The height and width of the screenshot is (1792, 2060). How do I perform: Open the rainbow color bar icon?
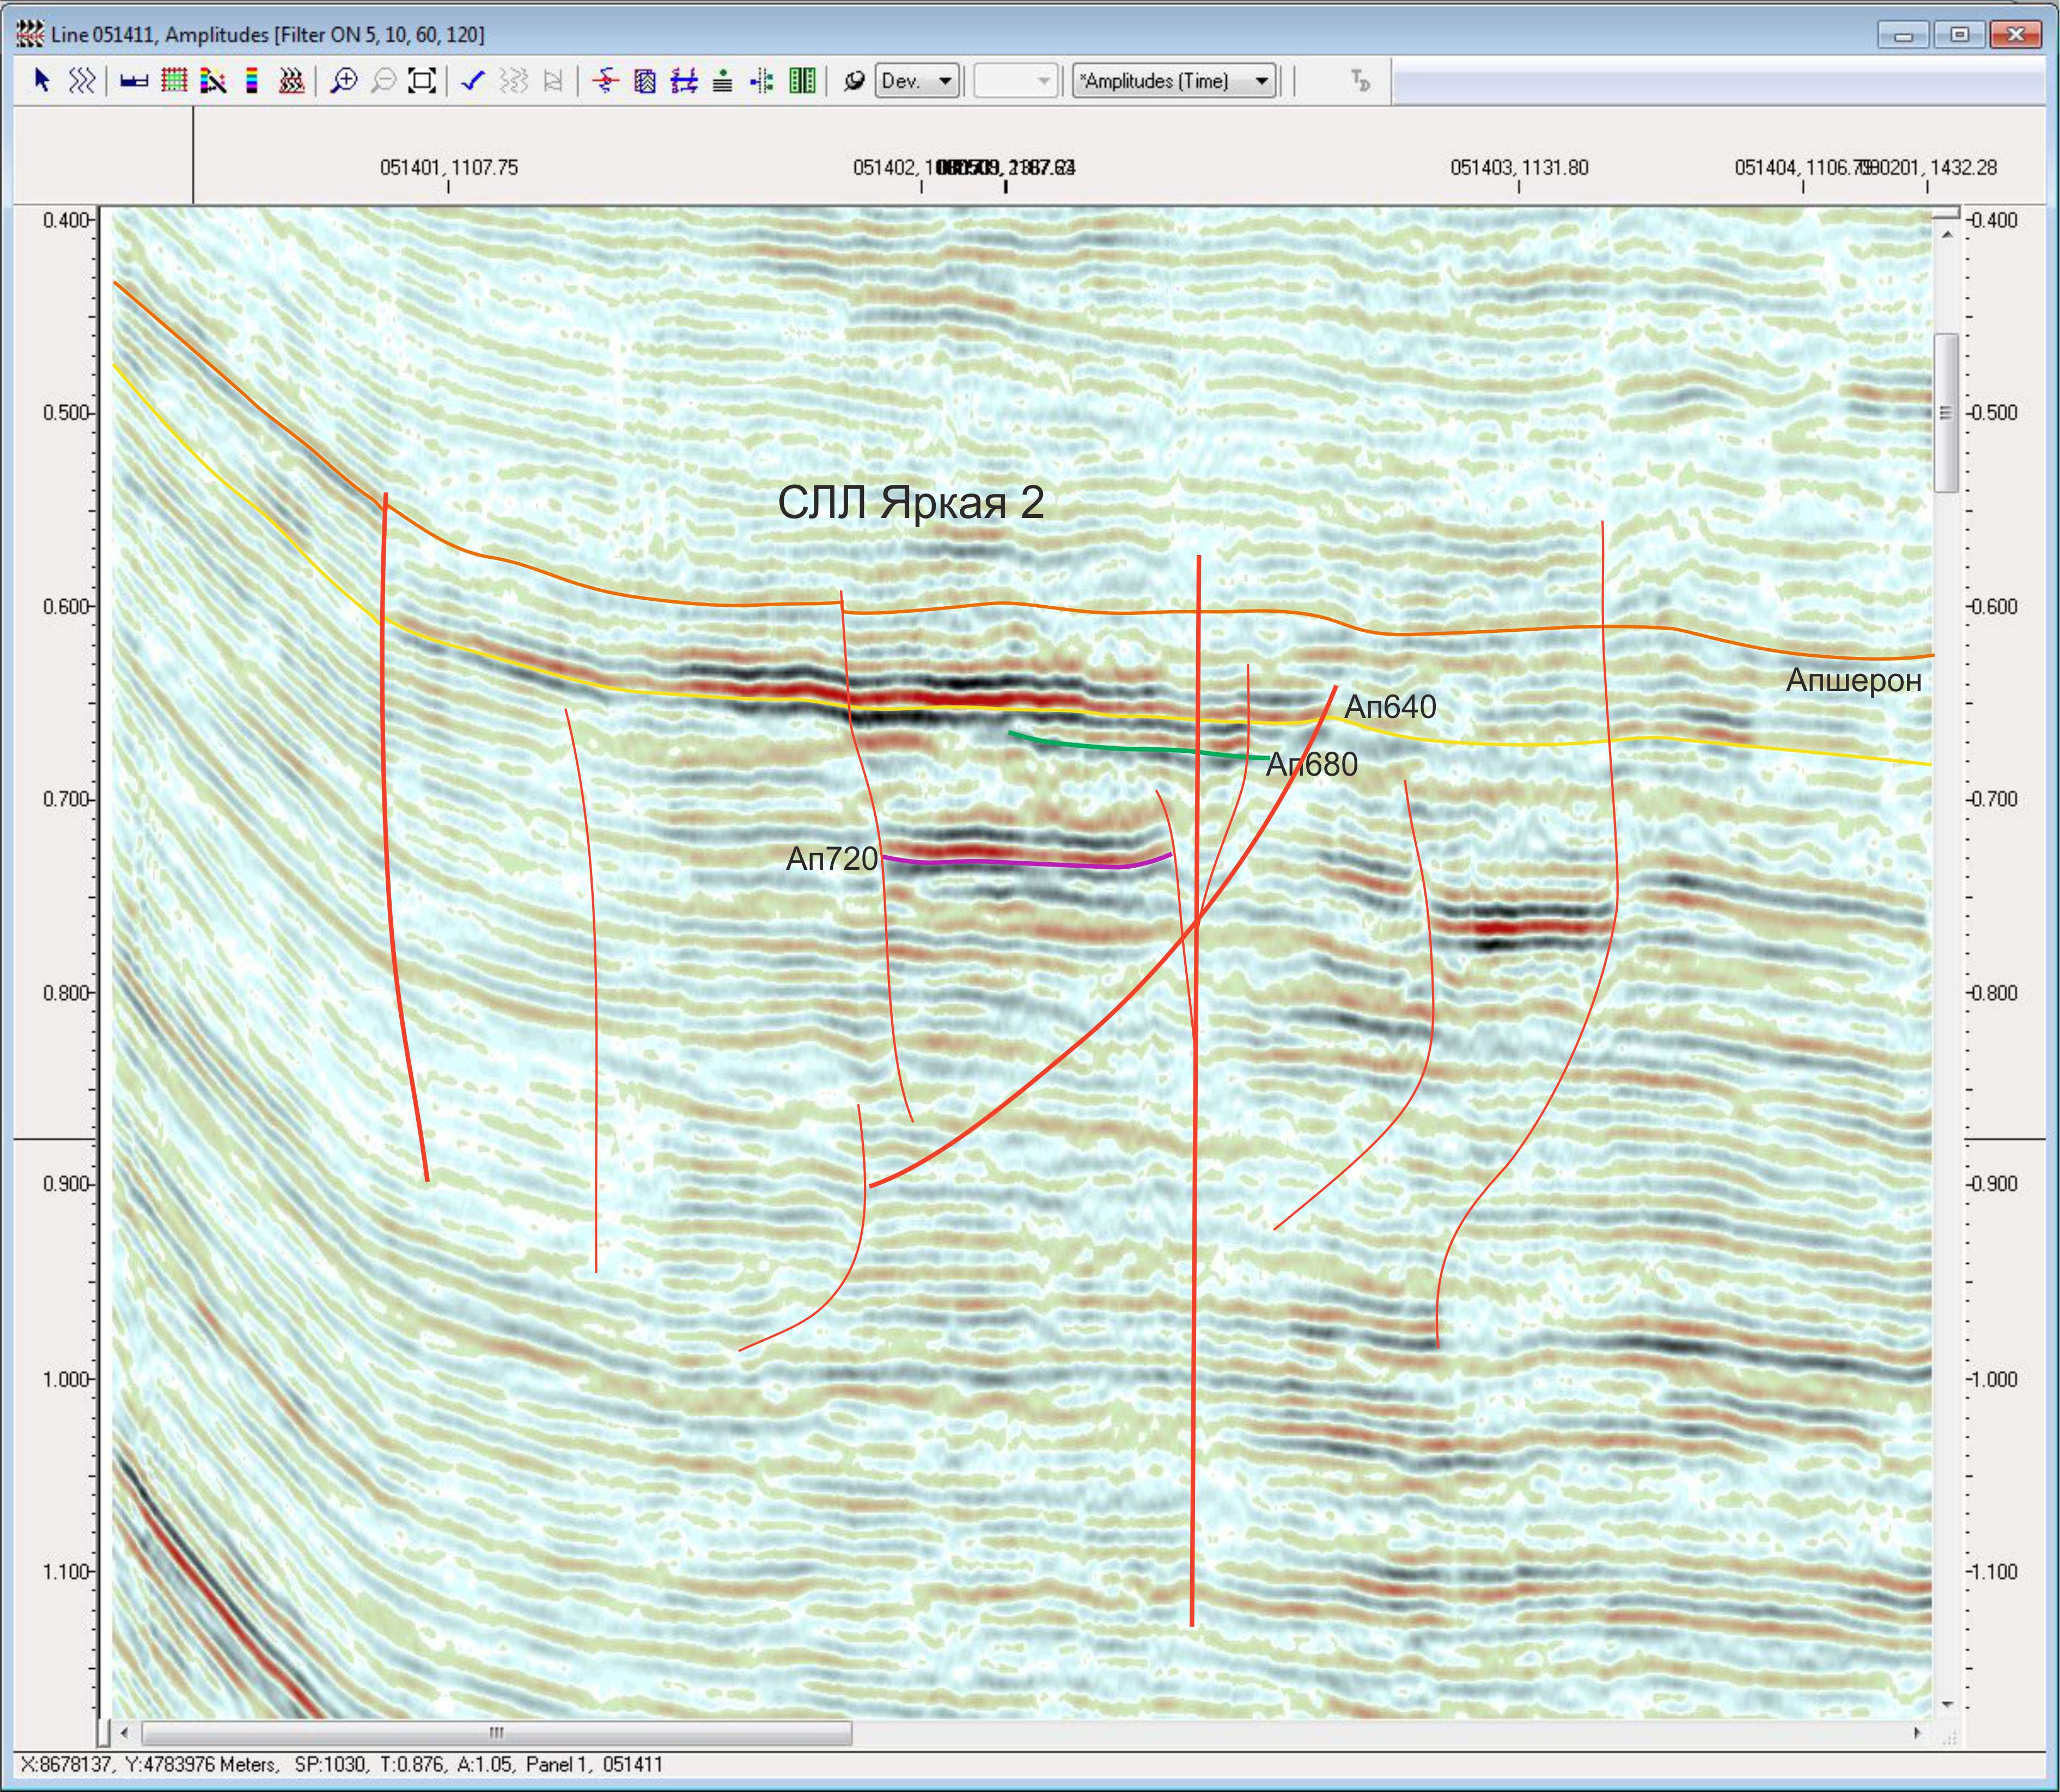[252, 81]
